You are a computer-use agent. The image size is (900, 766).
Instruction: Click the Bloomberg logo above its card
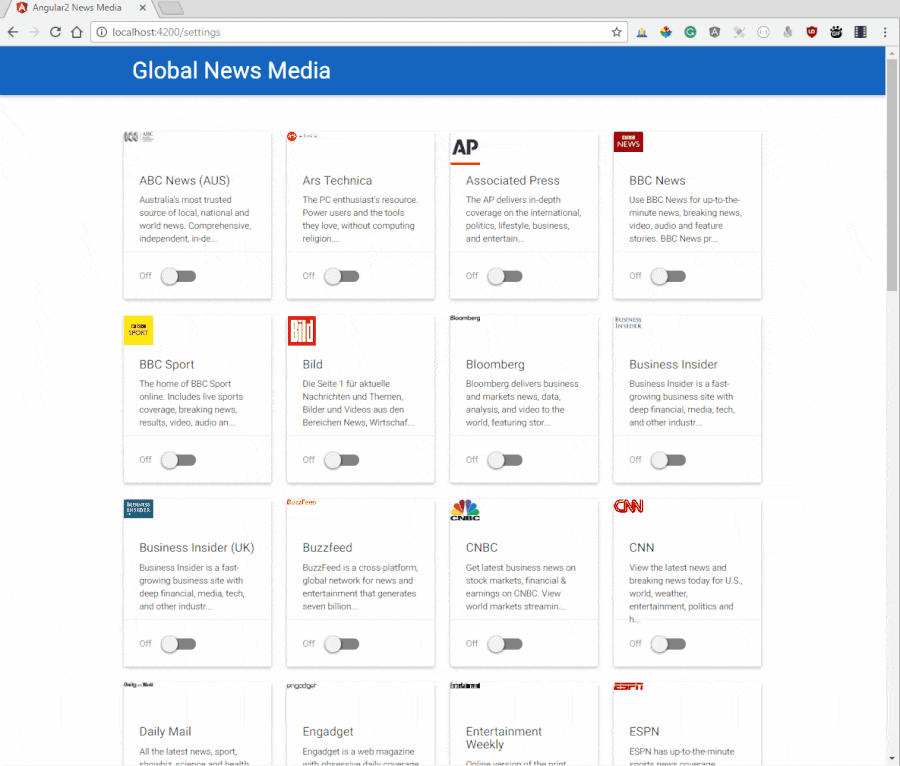point(465,318)
